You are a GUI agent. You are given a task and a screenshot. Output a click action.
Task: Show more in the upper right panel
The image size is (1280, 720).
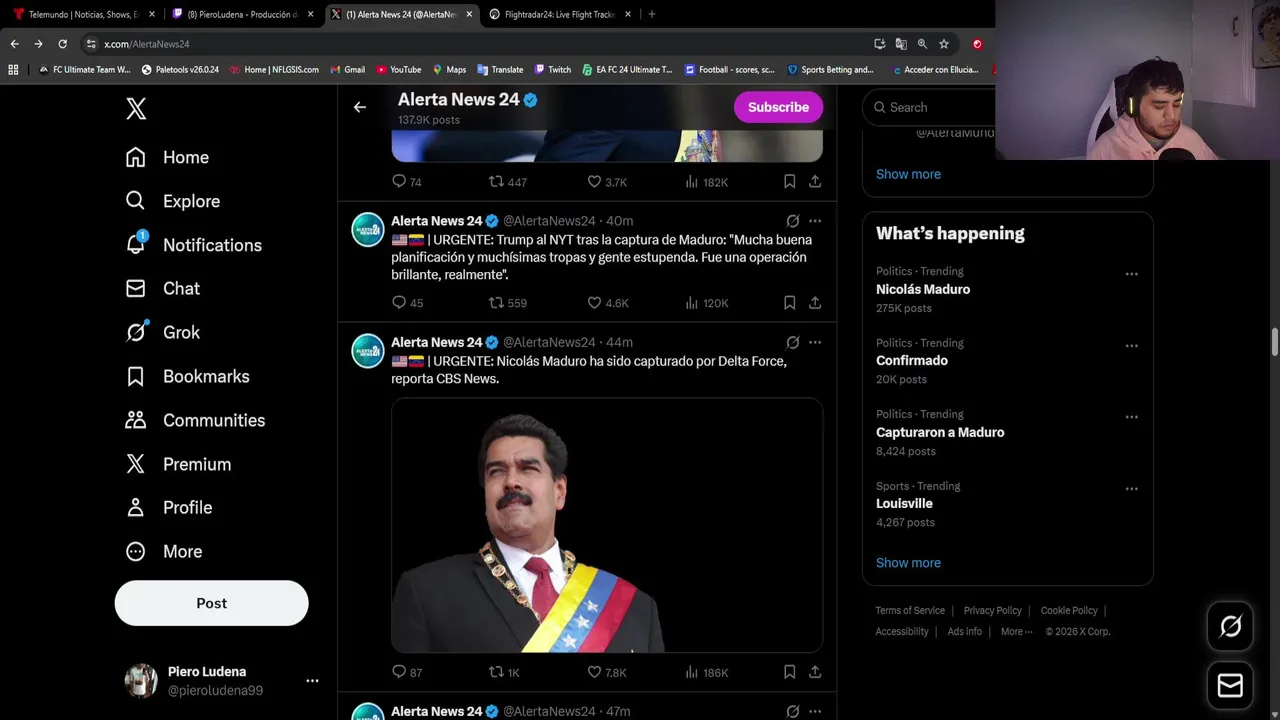tap(908, 174)
